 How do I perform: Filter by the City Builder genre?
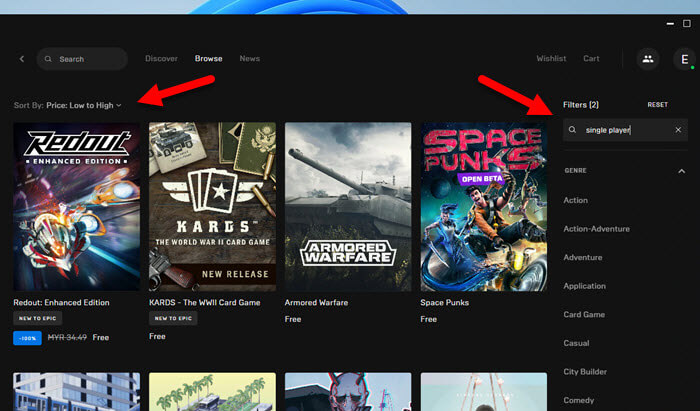585,372
